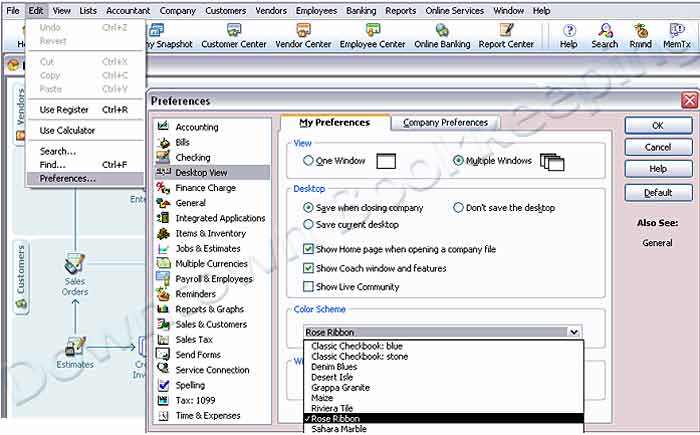Switch to My Preferences tab
The height and width of the screenshot is (435, 700).
click(x=335, y=123)
